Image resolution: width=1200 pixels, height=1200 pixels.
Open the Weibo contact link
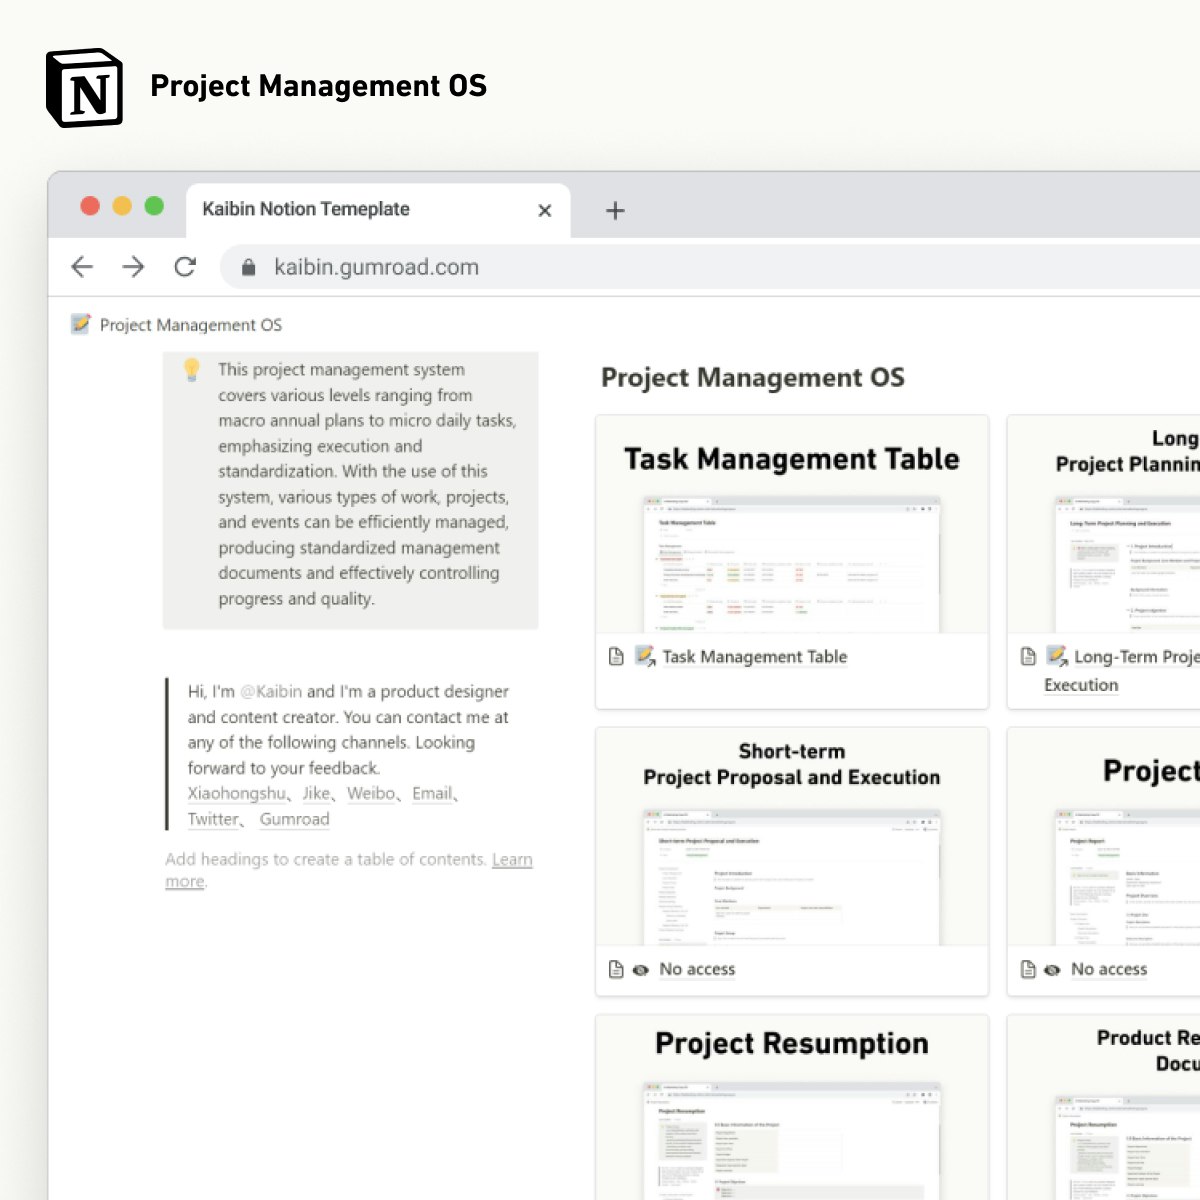(371, 793)
